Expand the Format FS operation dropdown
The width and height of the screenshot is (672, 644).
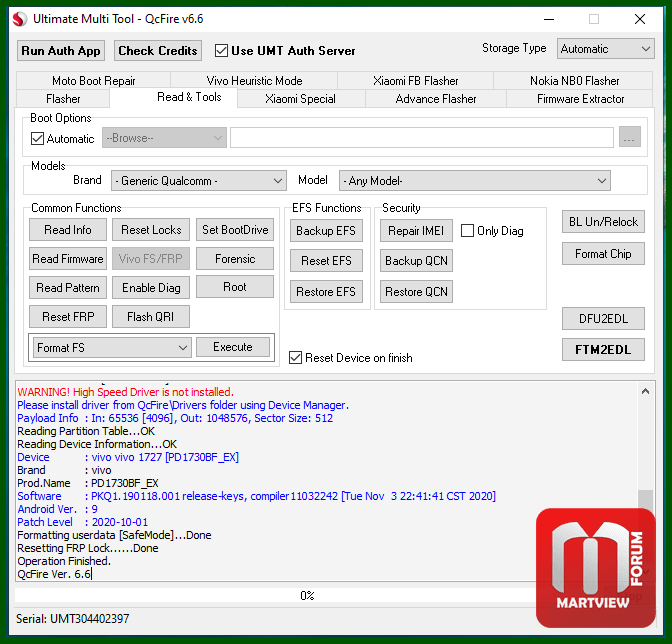click(111, 348)
